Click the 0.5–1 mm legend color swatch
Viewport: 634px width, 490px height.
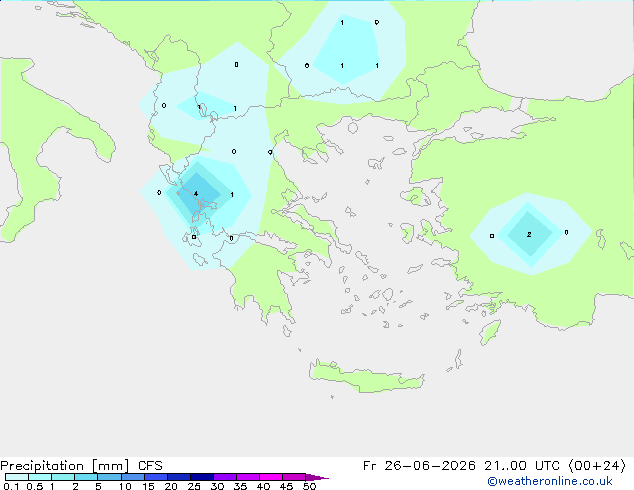click(x=40, y=477)
